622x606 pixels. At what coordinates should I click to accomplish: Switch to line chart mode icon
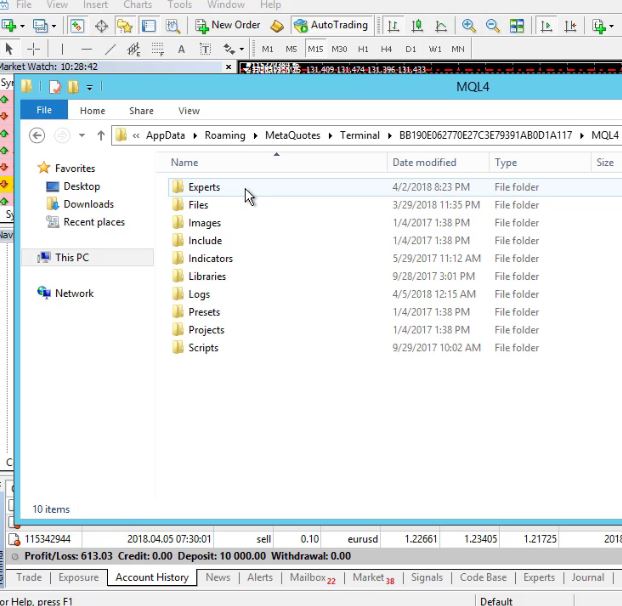[x=441, y=26]
